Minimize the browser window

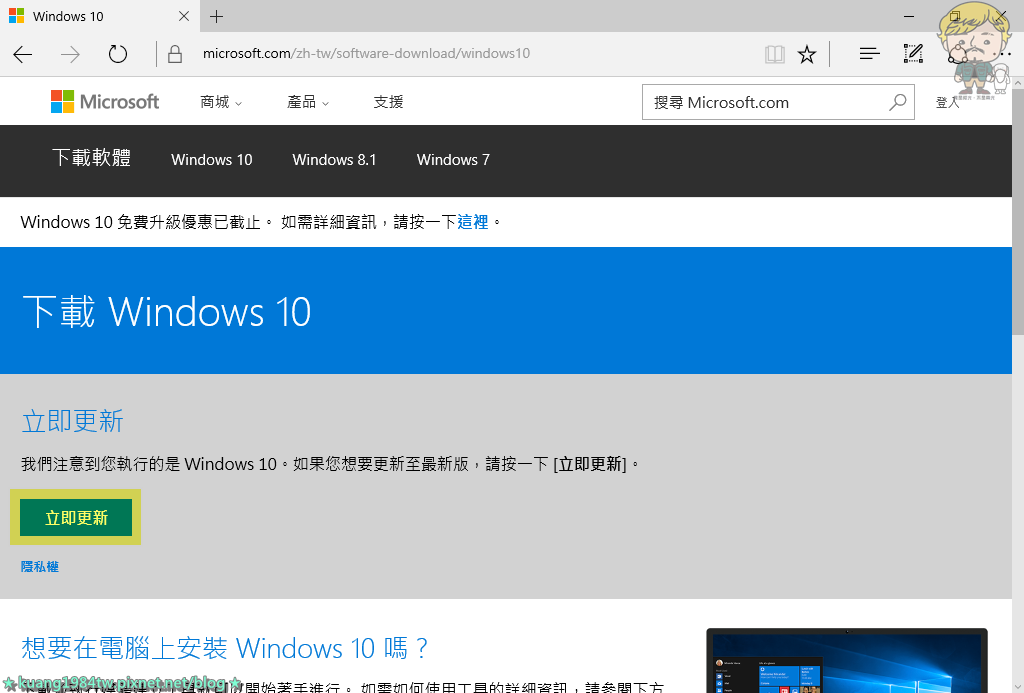click(909, 16)
